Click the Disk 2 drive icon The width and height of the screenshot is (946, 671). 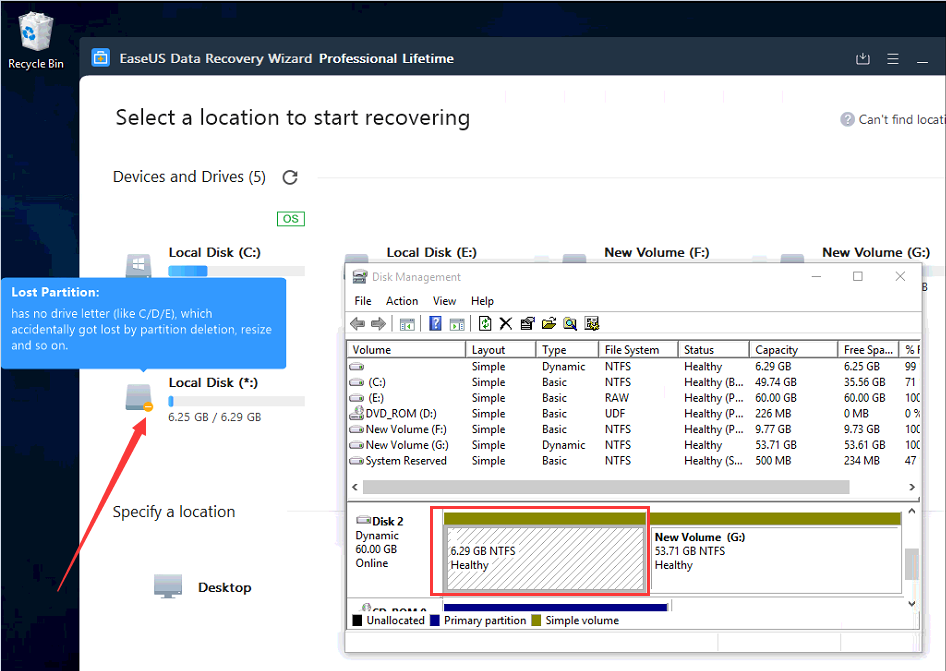coord(363,520)
